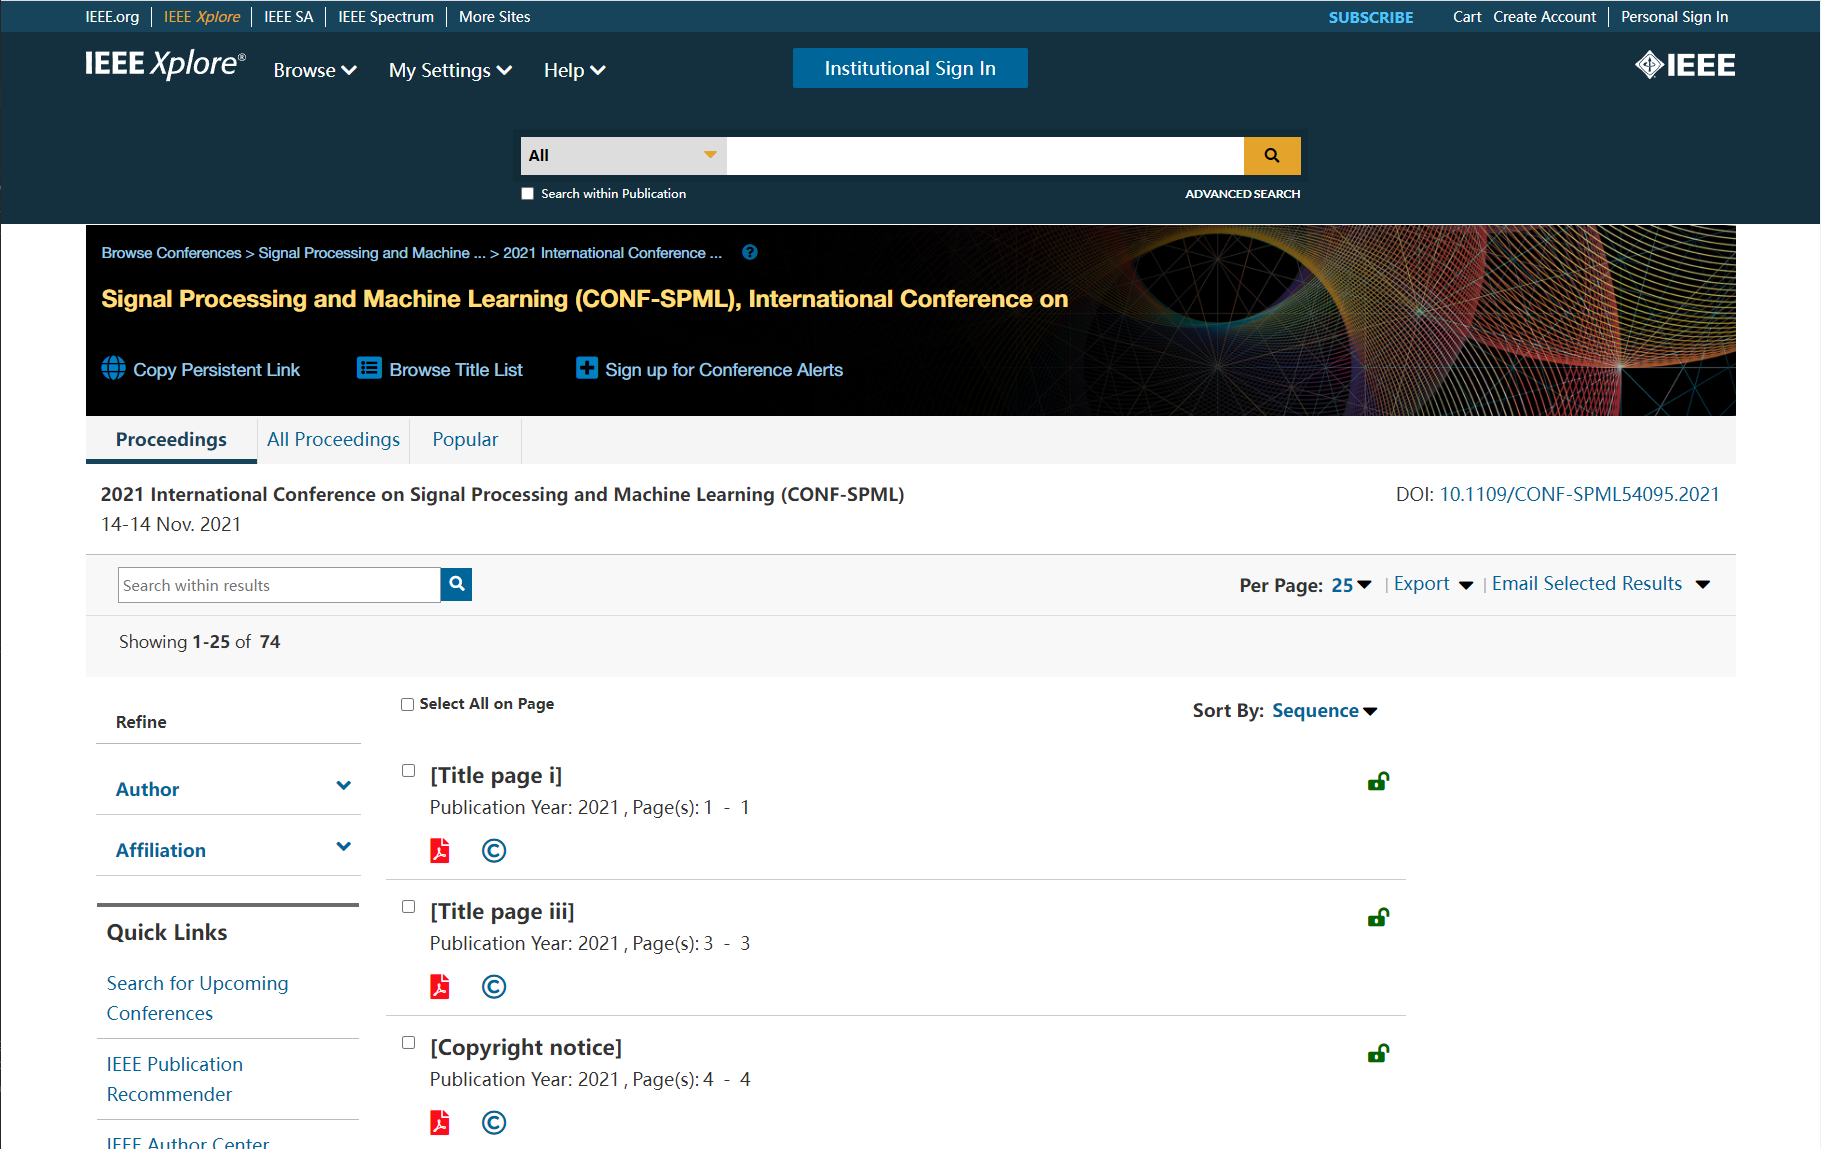This screenshot has height=1149, width=1821.
Task: Open the copyright icon for [Copyright notice]
Action: (x=494, y=1123)
